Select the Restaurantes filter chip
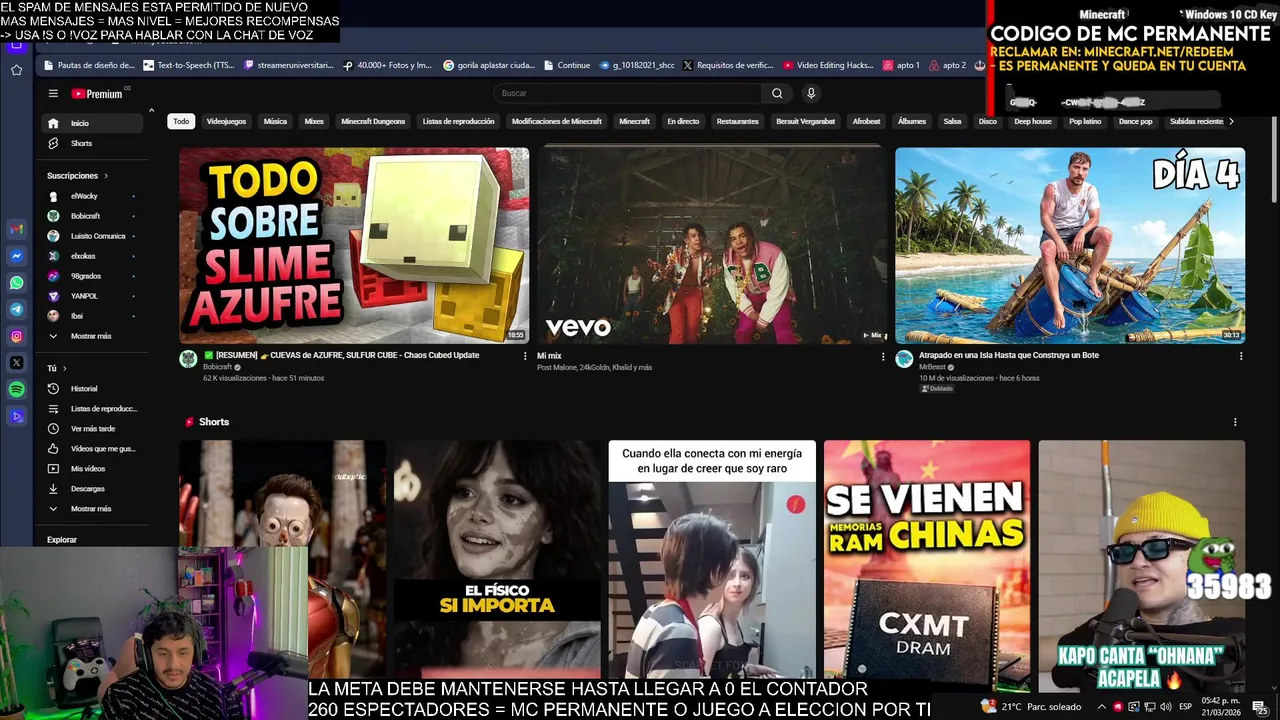 point(738,121)
